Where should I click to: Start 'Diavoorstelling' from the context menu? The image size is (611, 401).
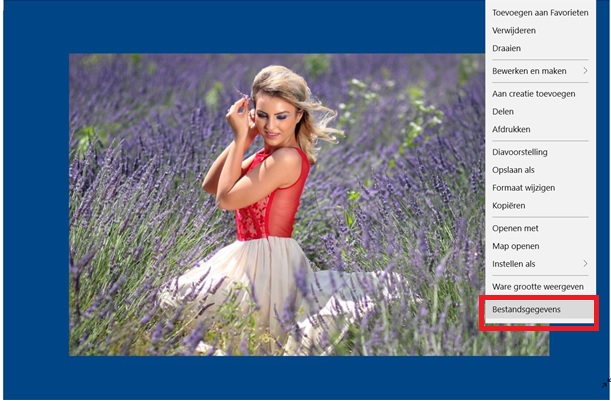pyautogui.click(x=519, y=152)
